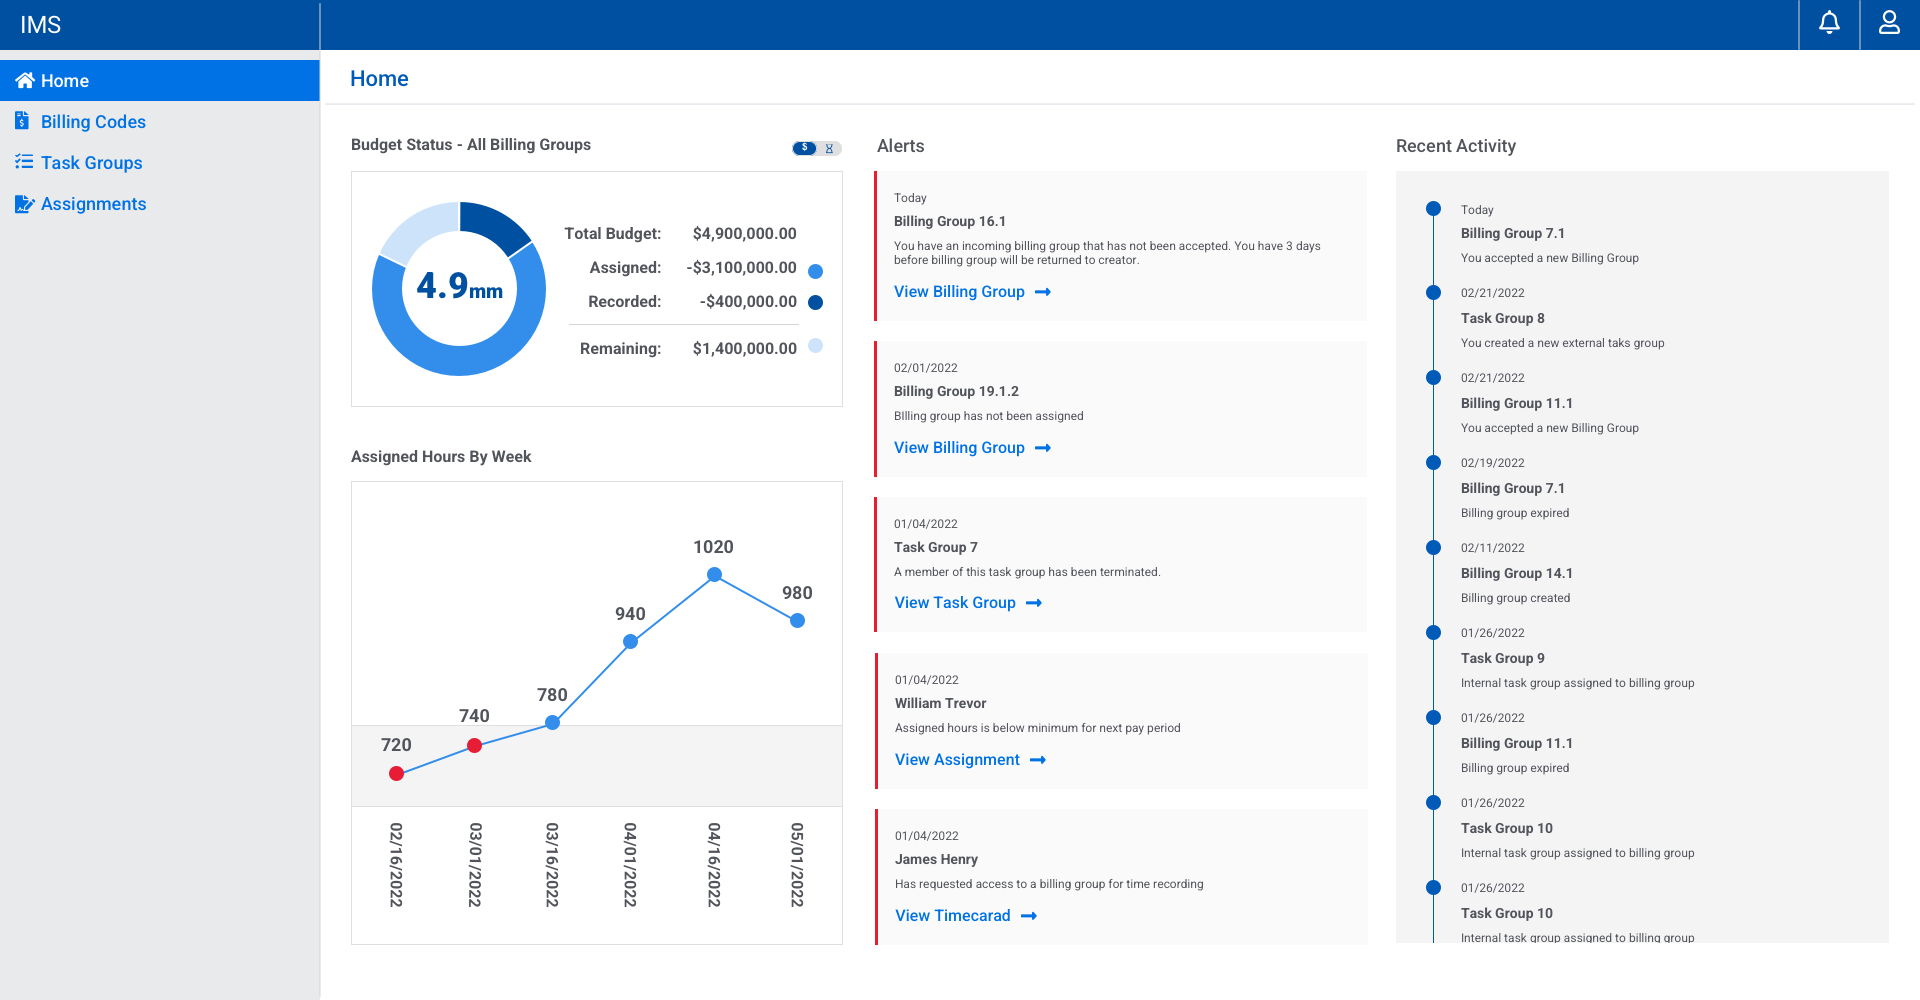Select the dollar budget view toggle
The height and width of the screenshot is (1000, 1920).
point(805,148)
